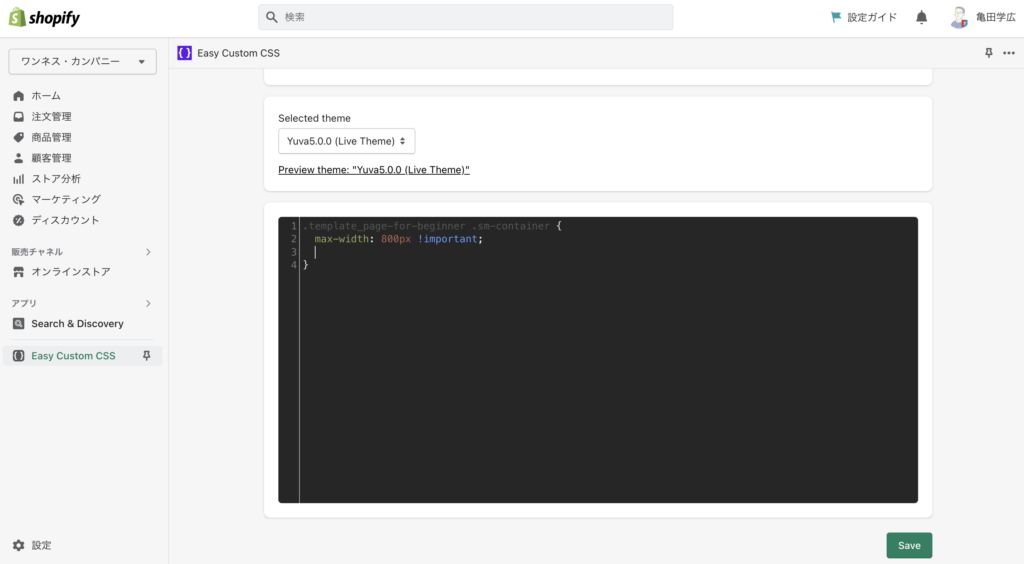Open Search & Discovery app

pyautogui.click(x=77, y=324)
